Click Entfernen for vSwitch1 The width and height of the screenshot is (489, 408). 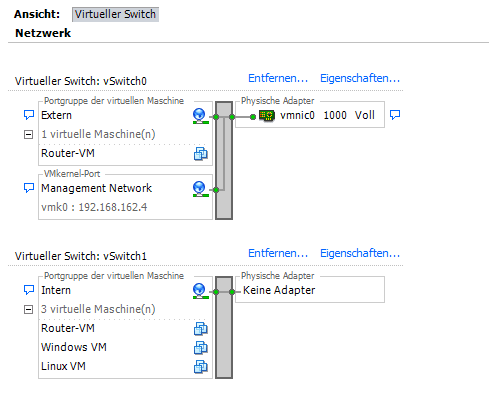pos(278,253)
